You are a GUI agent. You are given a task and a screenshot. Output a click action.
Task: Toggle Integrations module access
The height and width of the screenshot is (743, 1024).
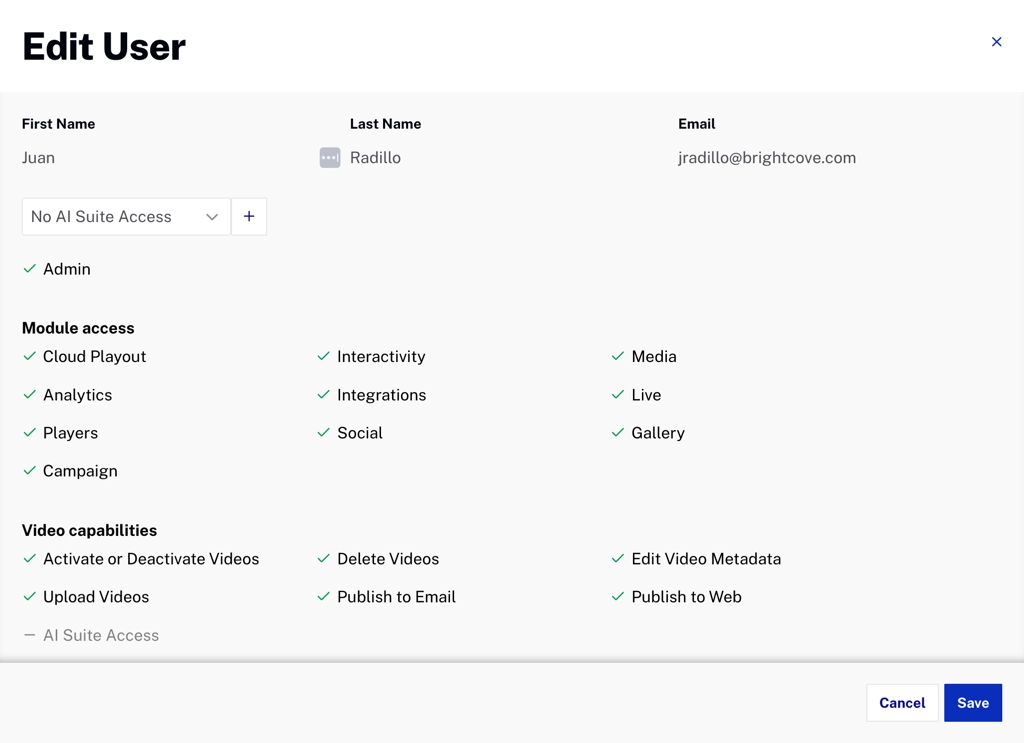pyautogui.click(x=324, y=395)
